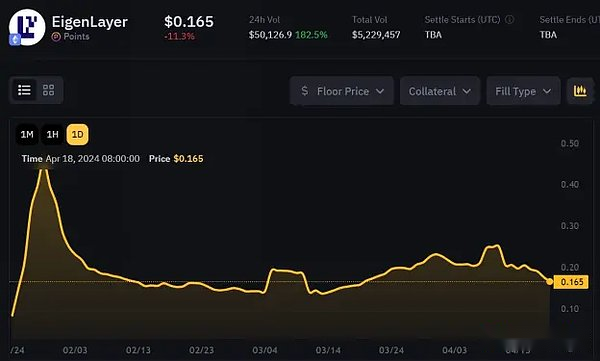Viewport: 600px width, 361px height.
Task: Click the 0.20 price axis label
Action: pyautogui.click(x=570, y=267)
